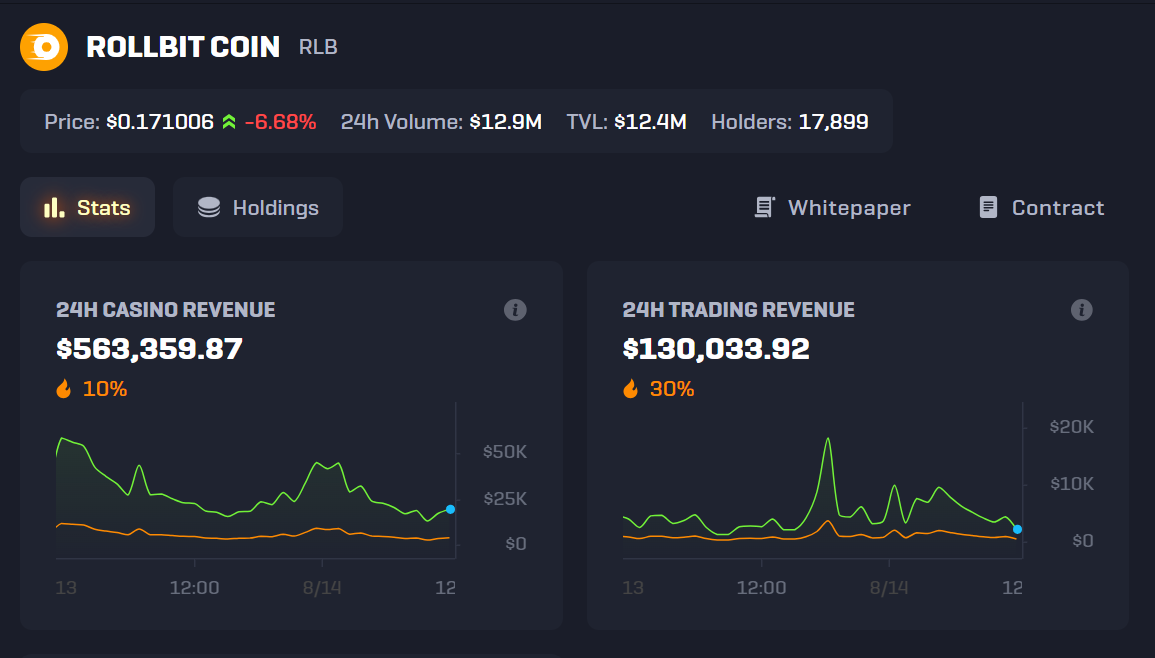1155x658 pixels.
Task: Click the 12:00 label on trading chart
Action: pos(761,588)
